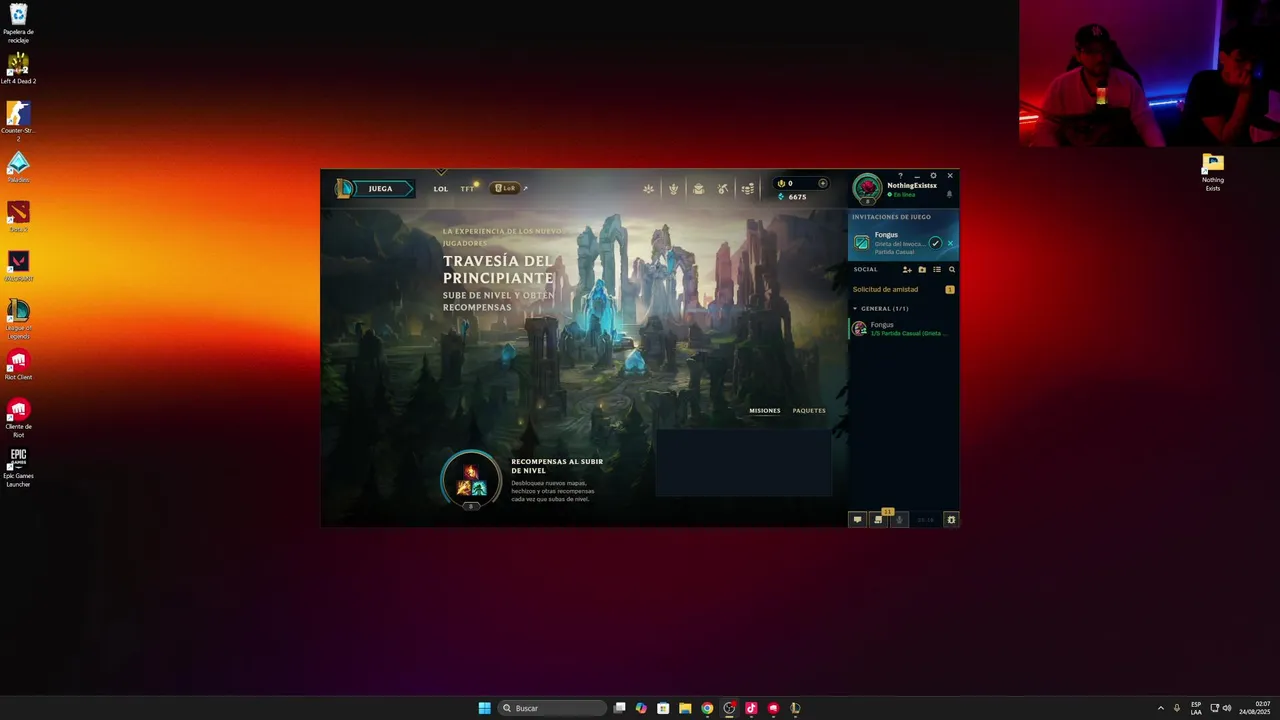
Task: Open the Store coins icon
Action: coord(748,188)
